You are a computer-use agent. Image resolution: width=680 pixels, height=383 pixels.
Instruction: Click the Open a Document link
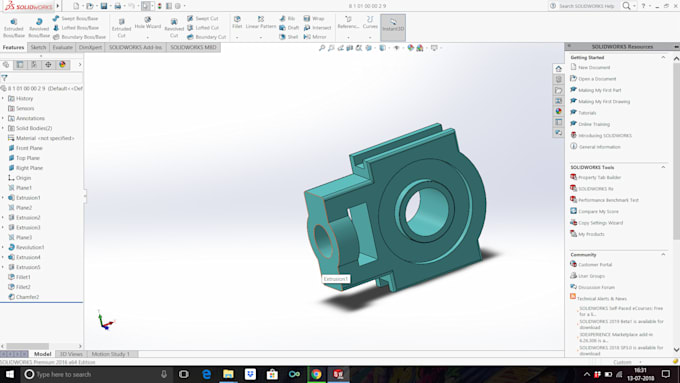click(x=597, y=79)
